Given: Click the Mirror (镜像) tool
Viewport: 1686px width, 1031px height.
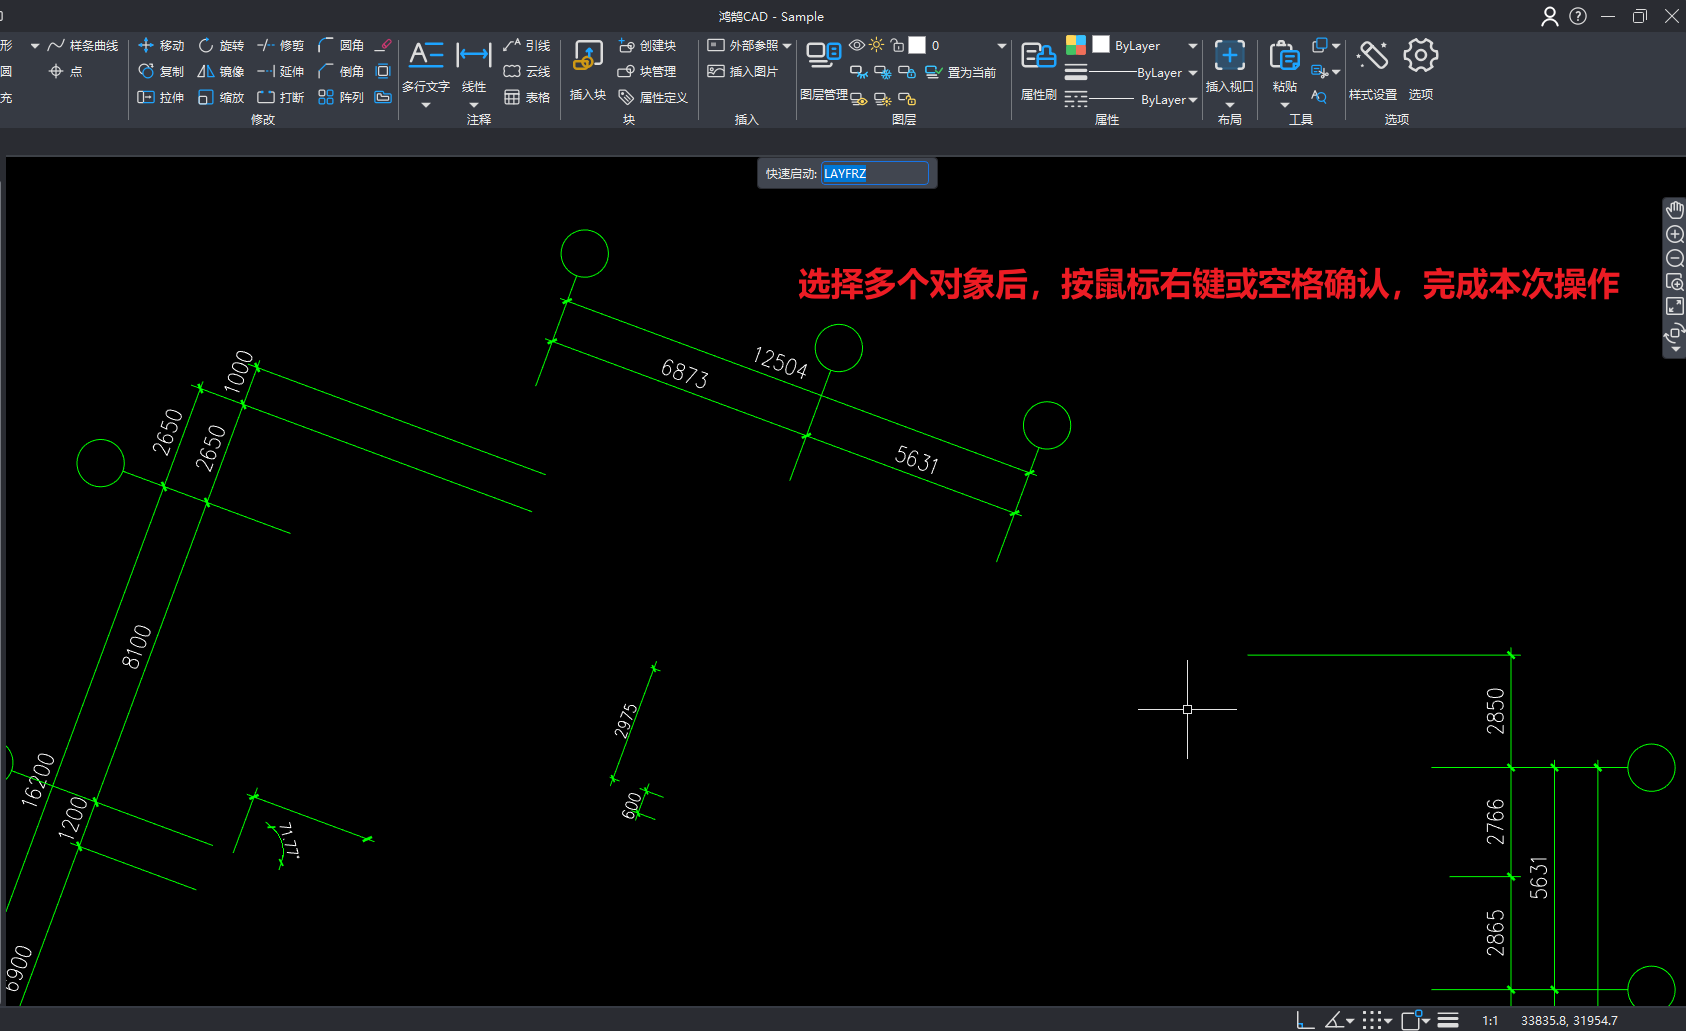Looking at the screenshot, I should click(x=220, y=72).
